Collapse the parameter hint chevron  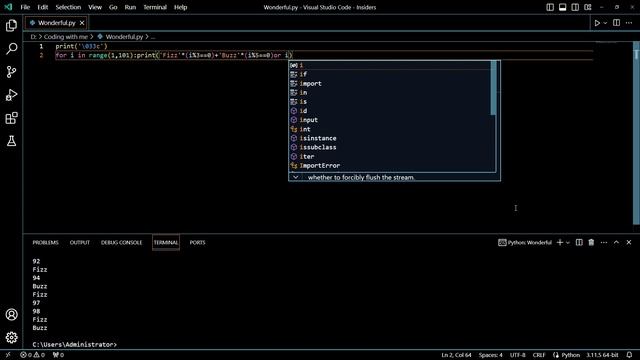click(296, 177)
